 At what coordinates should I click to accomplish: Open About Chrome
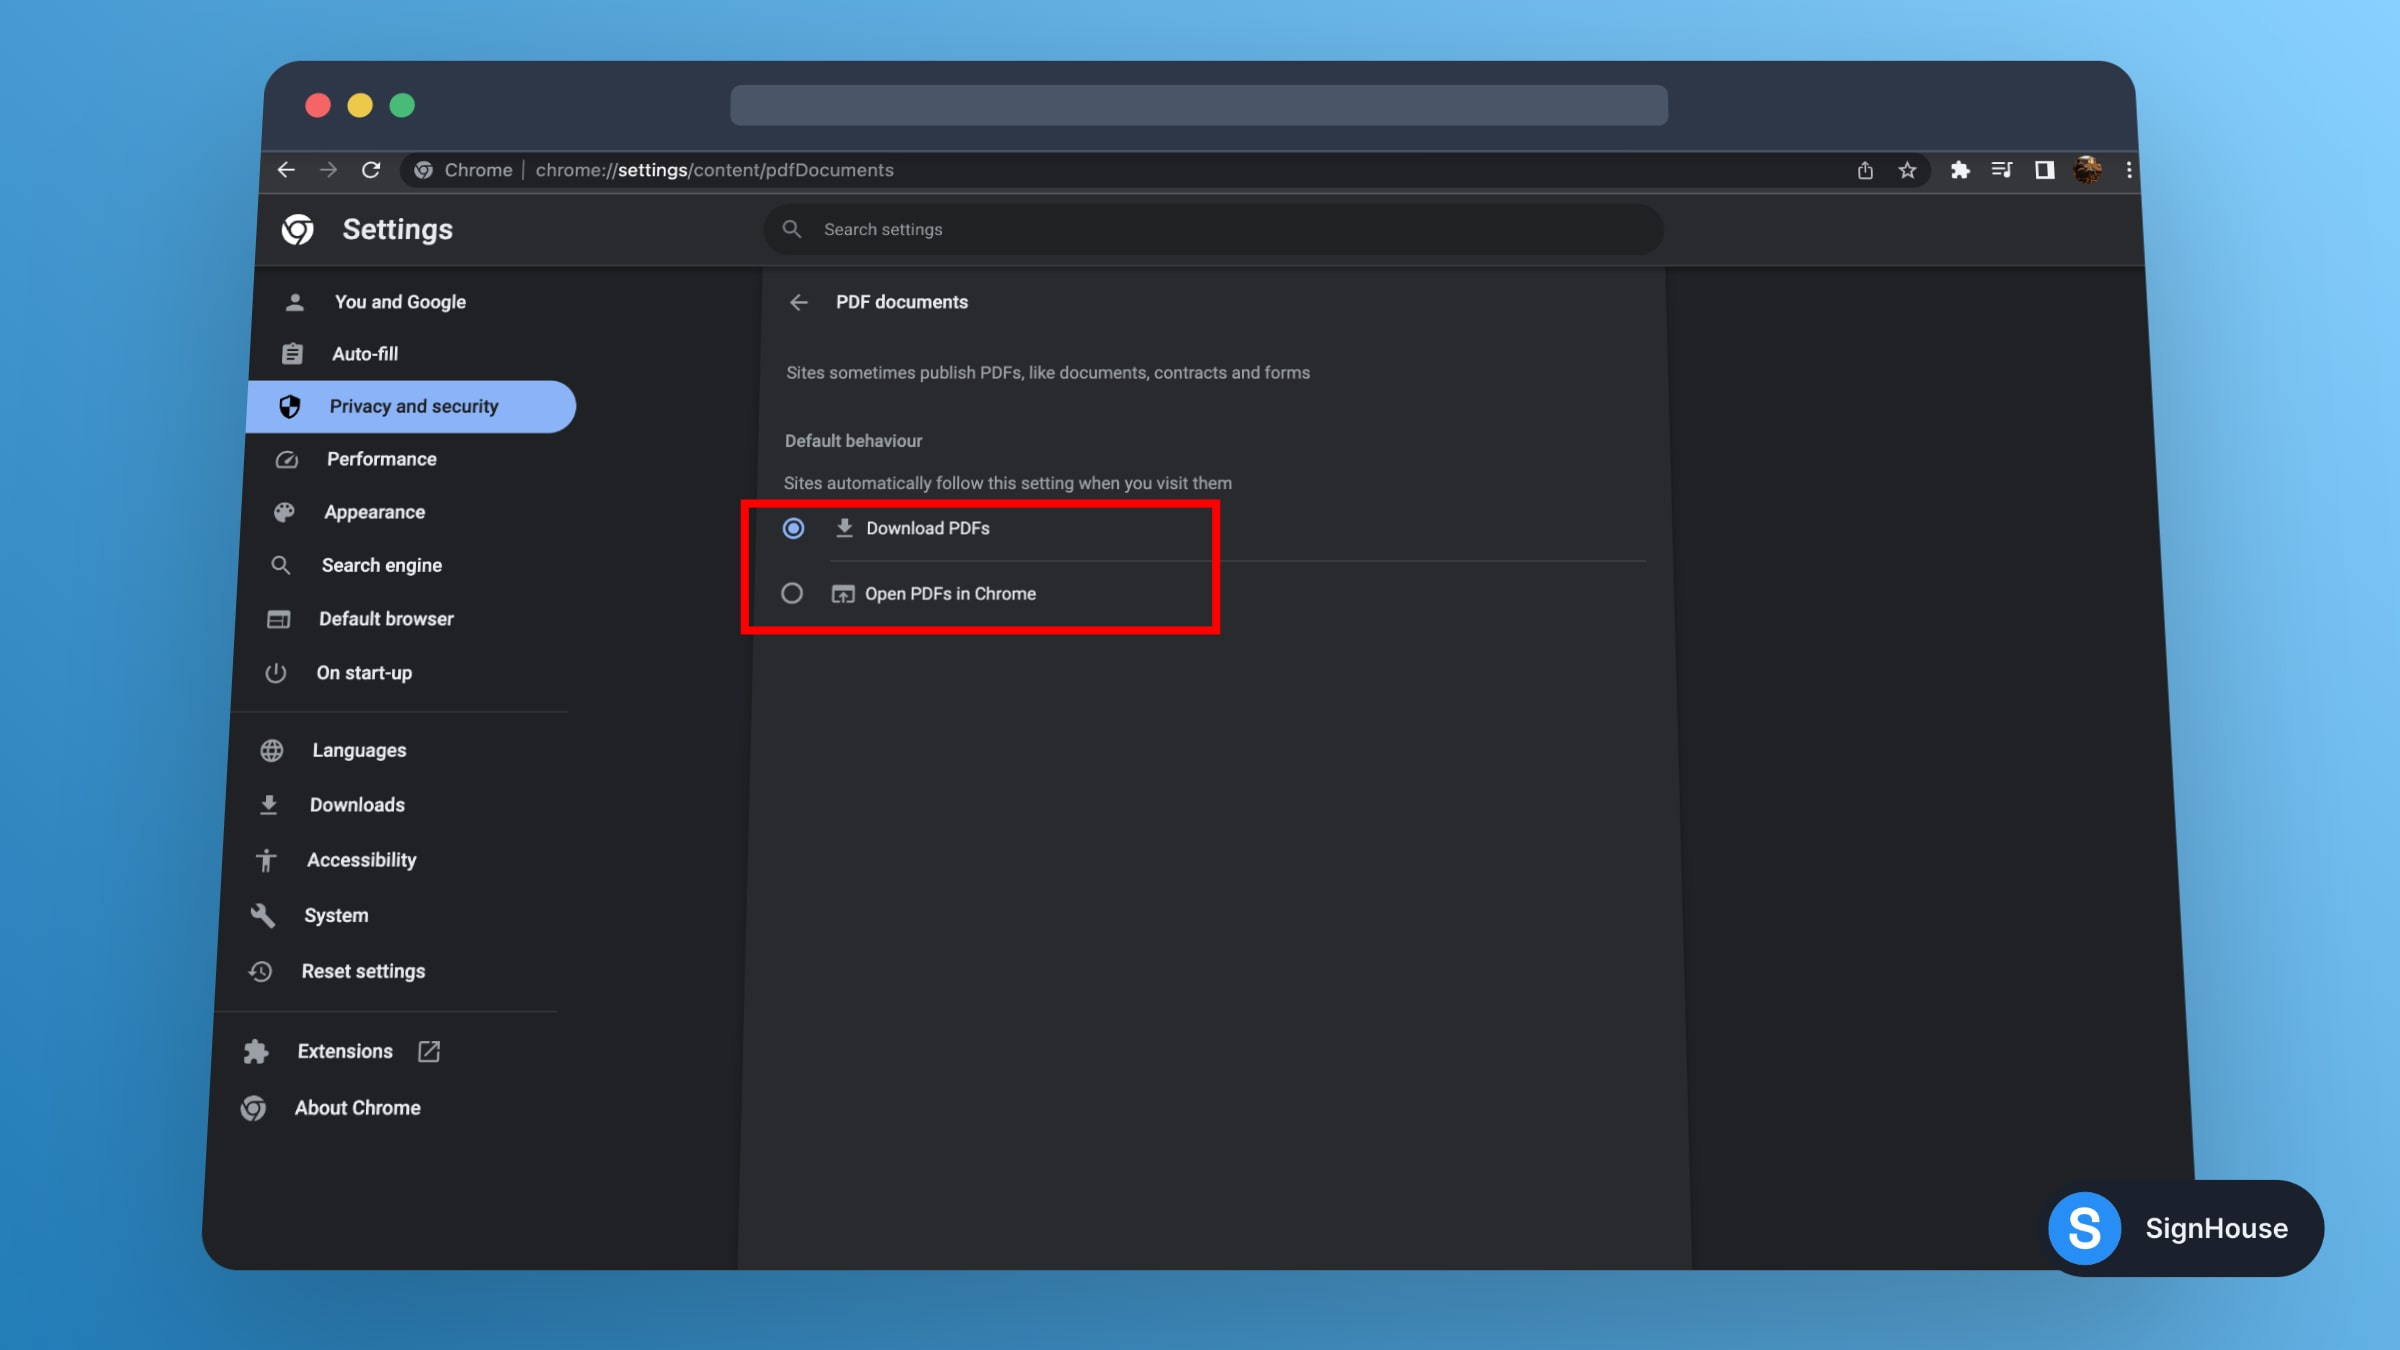[x=357, y=1107]
